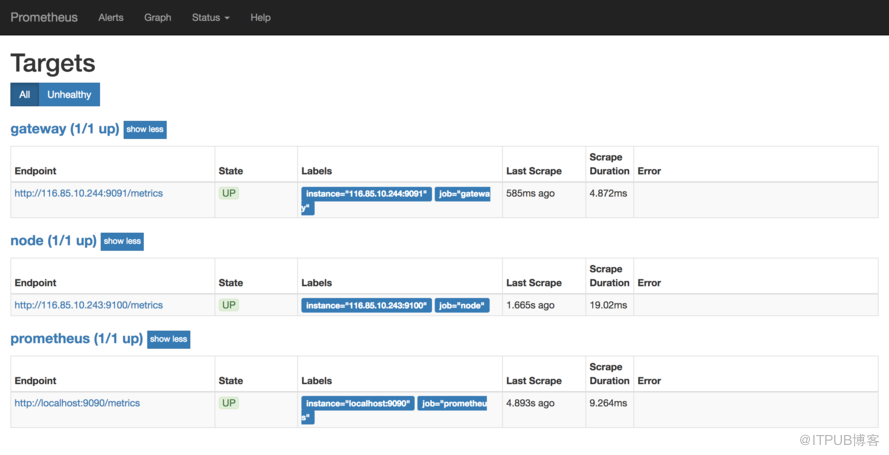Open the Prometheus home brand link
The height and width of the screenshot is (455, 889).
point(44,18)
